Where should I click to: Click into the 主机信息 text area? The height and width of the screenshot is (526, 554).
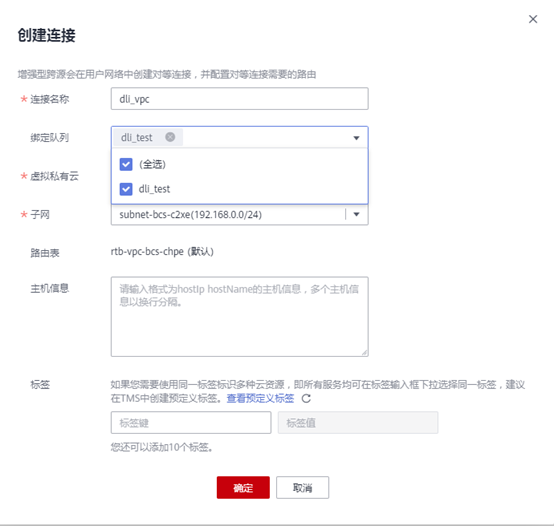pos(240,317)
